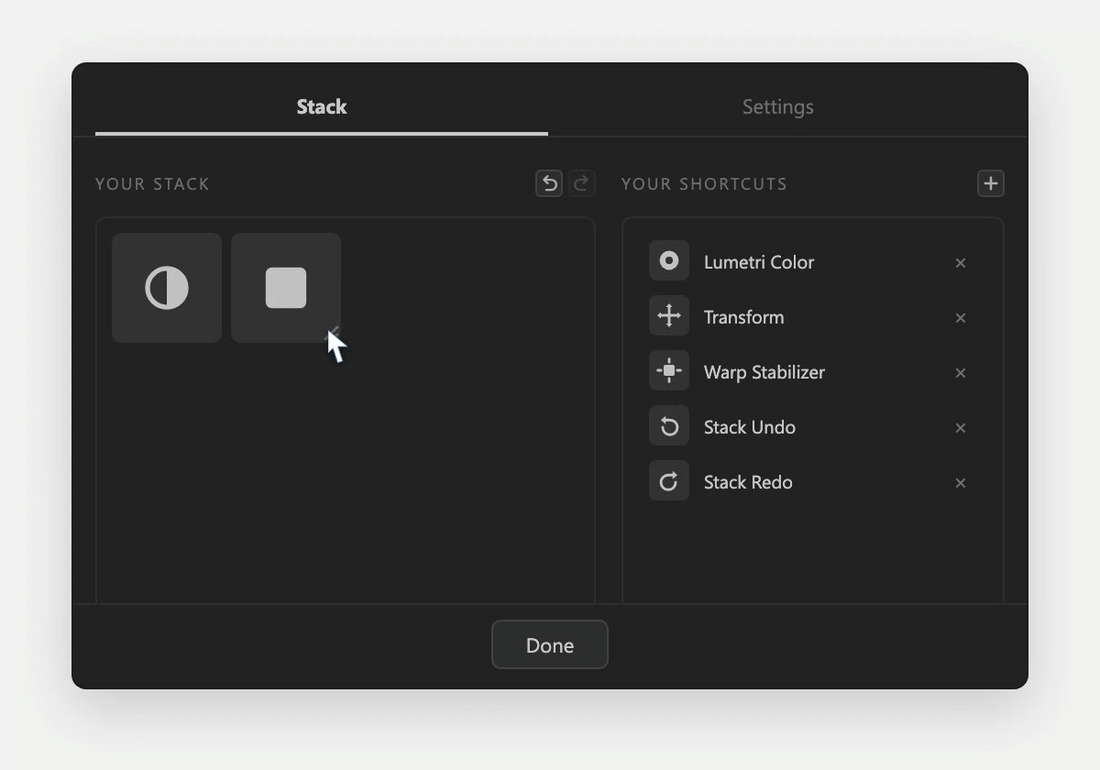This screenshot has width=1100, height=770.
Task: Select the square stack item tile
Action: point(286,288)
